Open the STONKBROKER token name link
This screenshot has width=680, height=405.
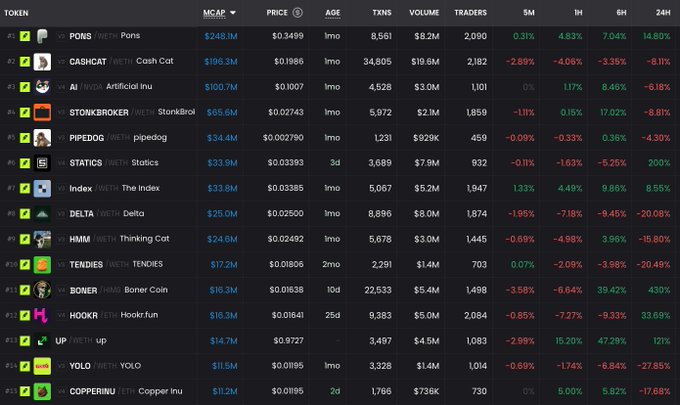pos(99,112)
